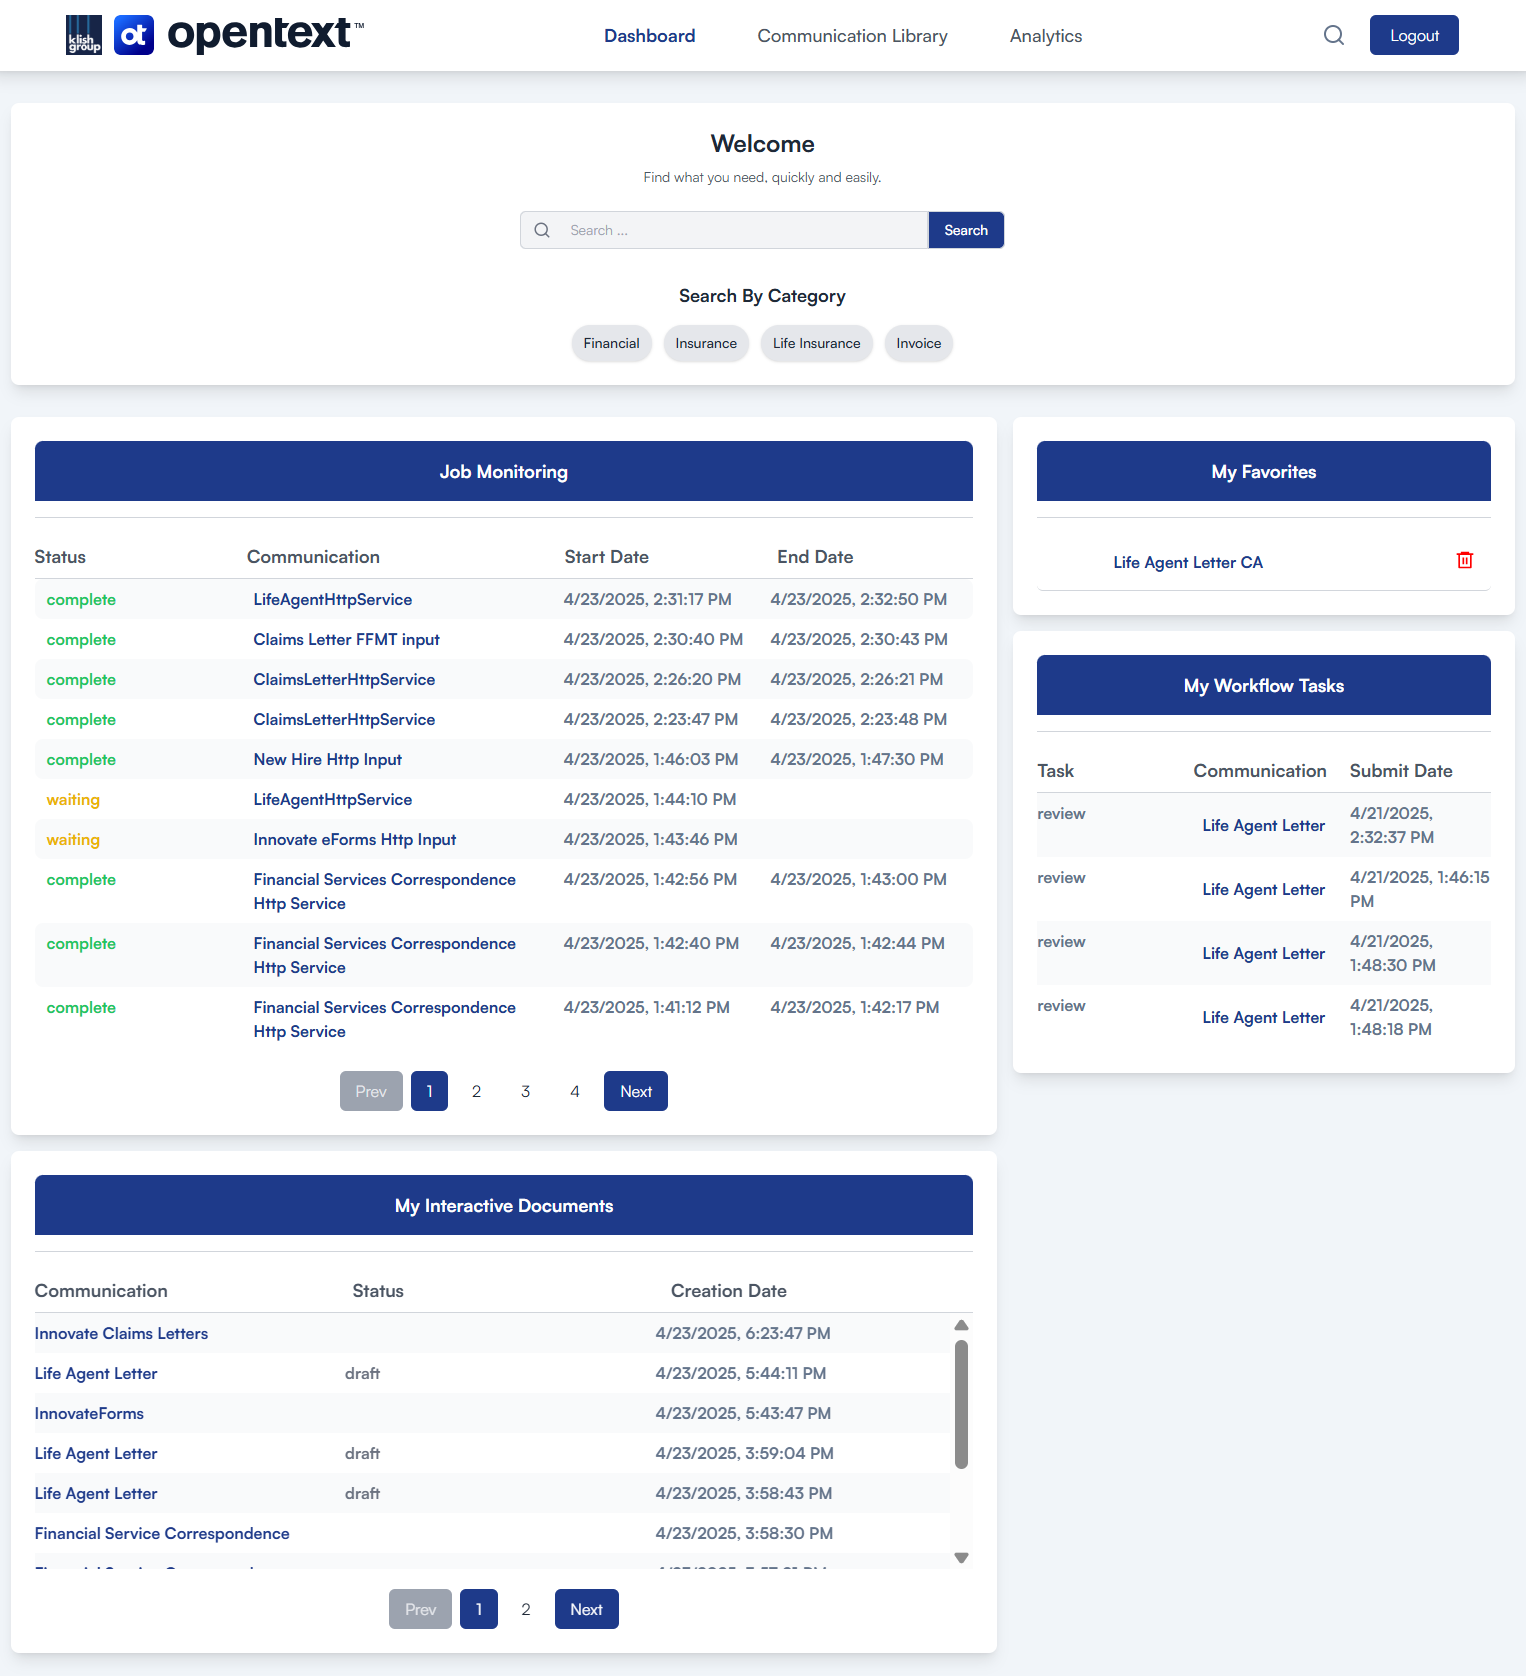Select Interactive Documents page 1 button

[x=479, y=1609]
